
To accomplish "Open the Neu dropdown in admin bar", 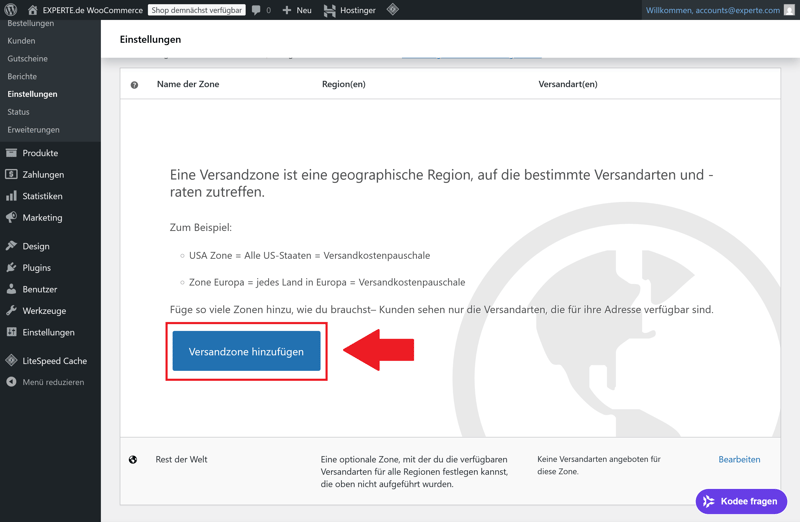I will (297, 10).
